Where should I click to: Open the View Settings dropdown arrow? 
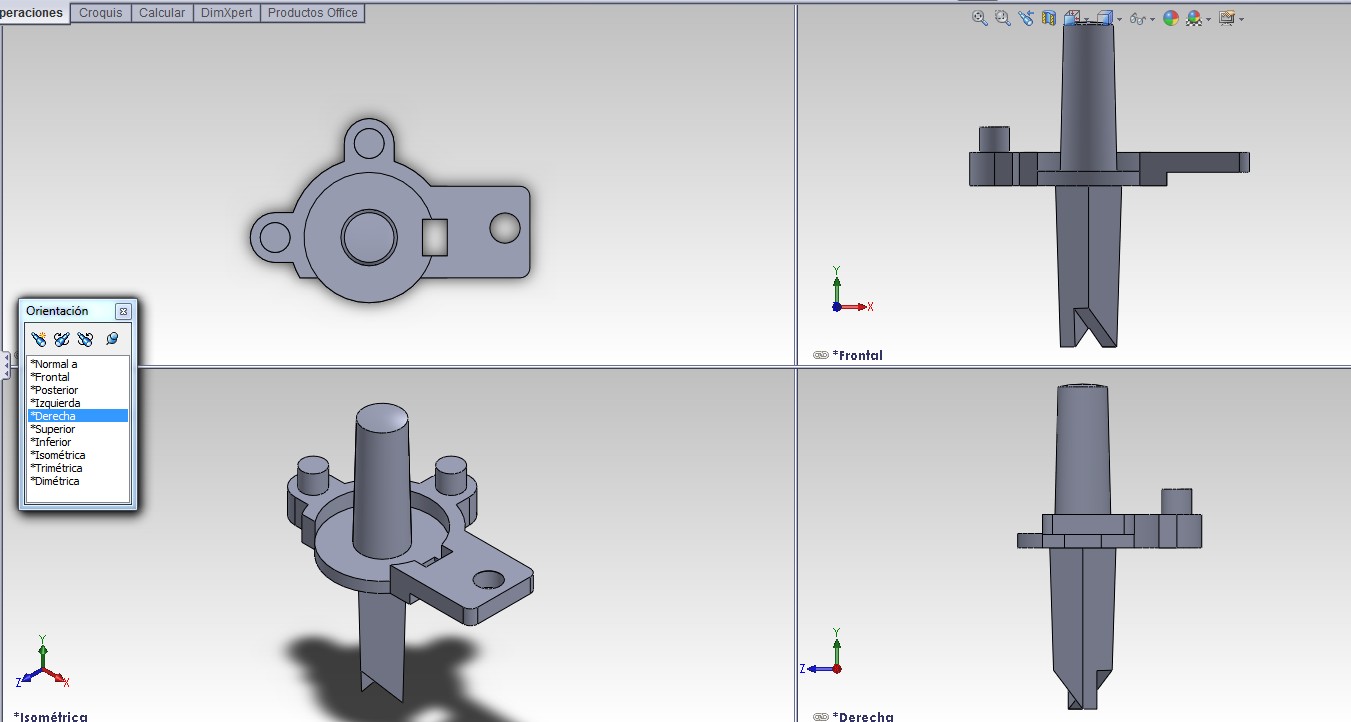(x=1241, y=19)
